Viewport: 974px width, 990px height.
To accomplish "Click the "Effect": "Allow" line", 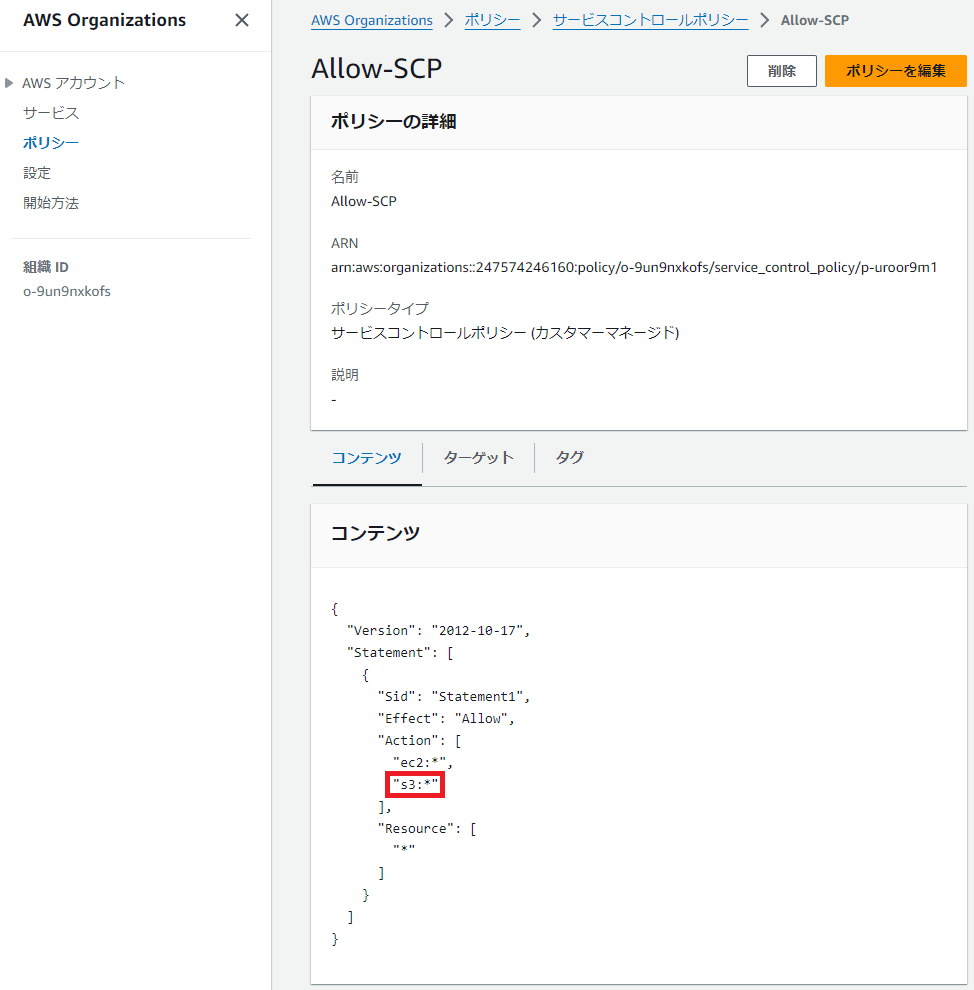I will tap(446, 719).
